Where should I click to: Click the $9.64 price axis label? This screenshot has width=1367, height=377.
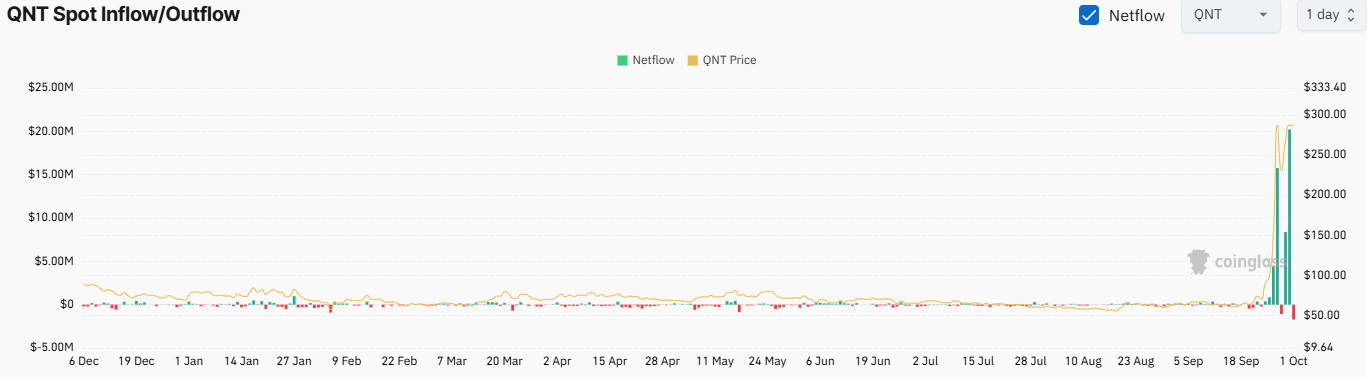(x=1319, y=348)
